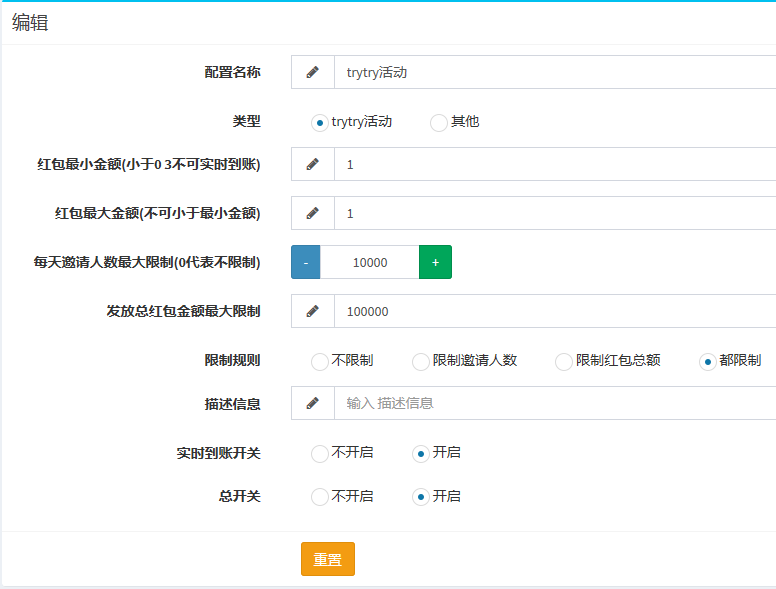Select 其他 type radio option

tap(438, 123)
